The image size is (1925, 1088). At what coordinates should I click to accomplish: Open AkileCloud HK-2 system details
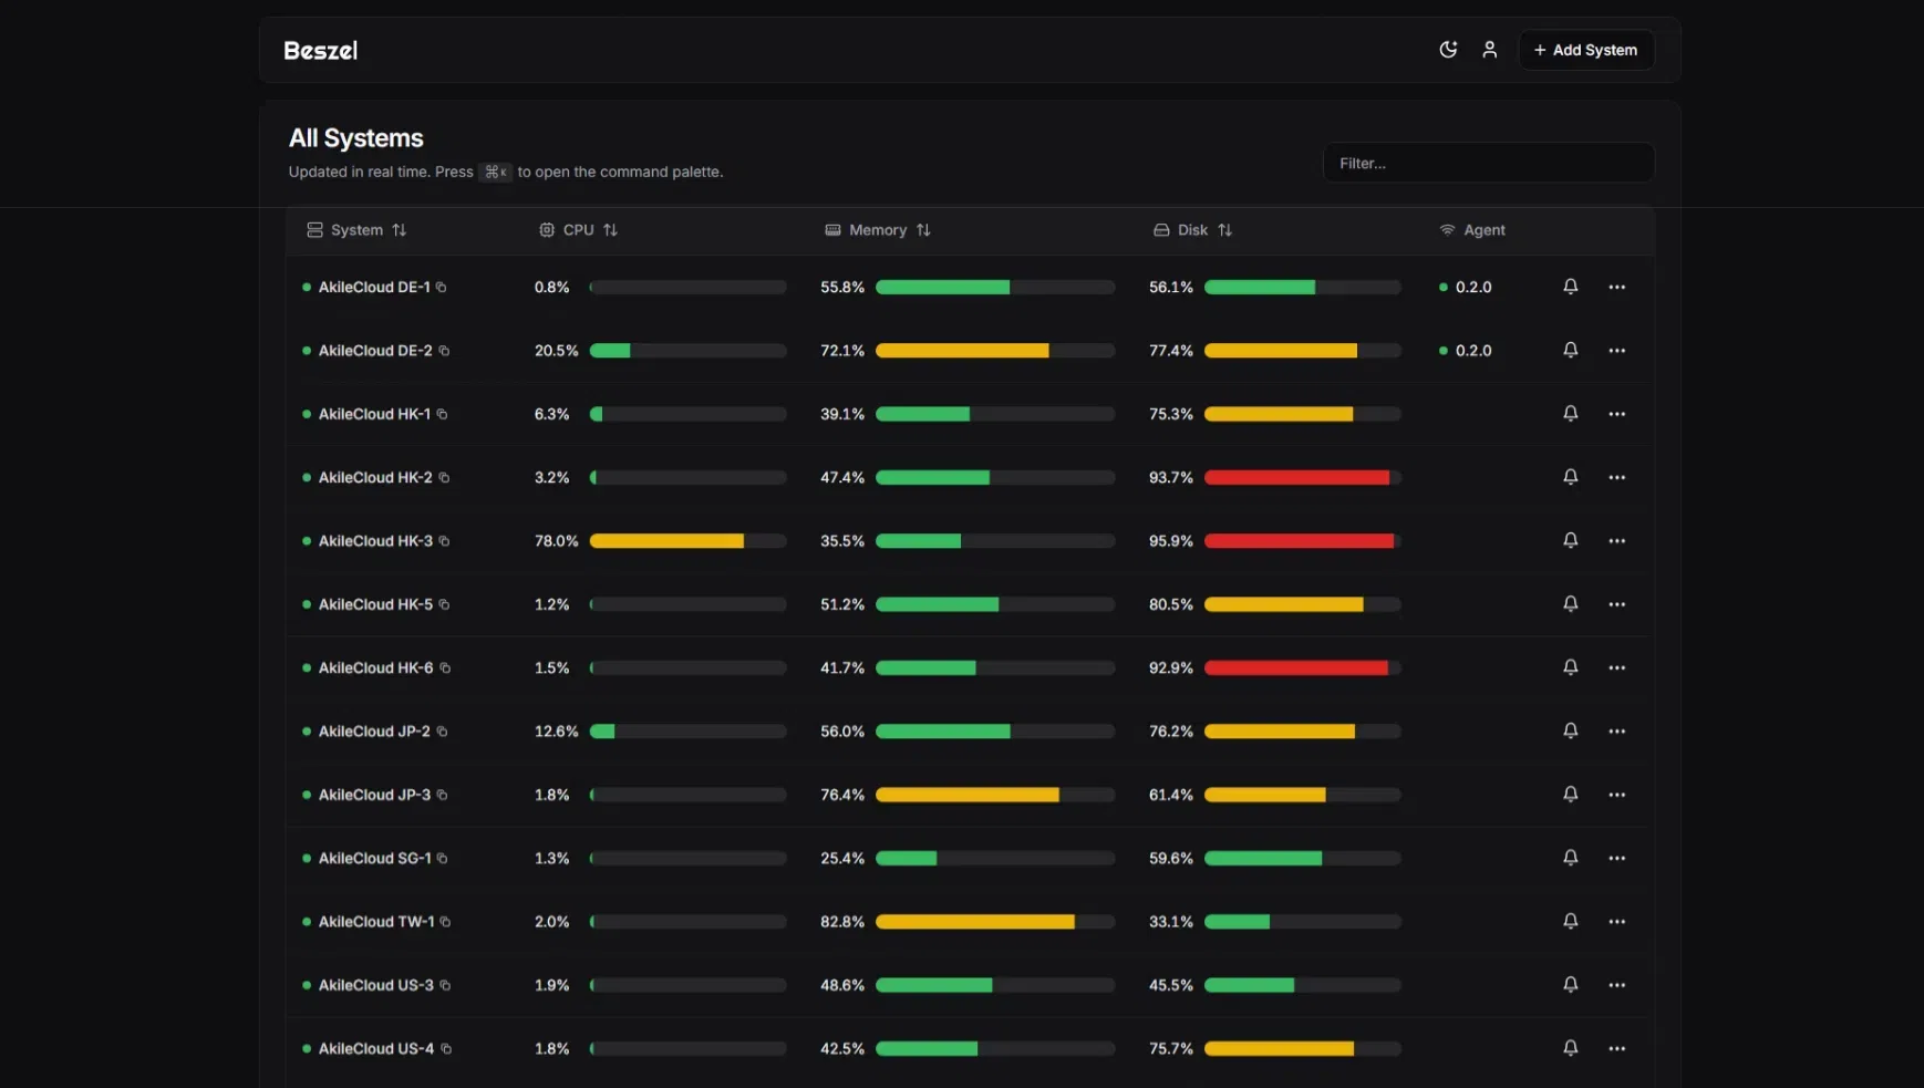(375, 478)
